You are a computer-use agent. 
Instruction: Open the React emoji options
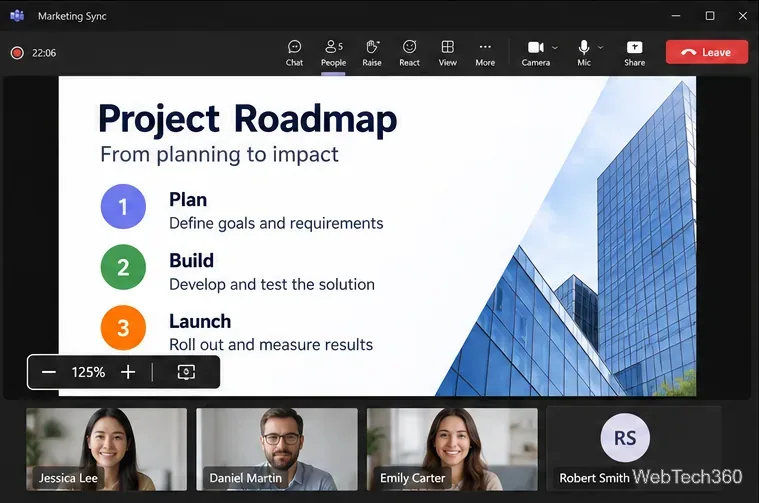tap(410, 53)
